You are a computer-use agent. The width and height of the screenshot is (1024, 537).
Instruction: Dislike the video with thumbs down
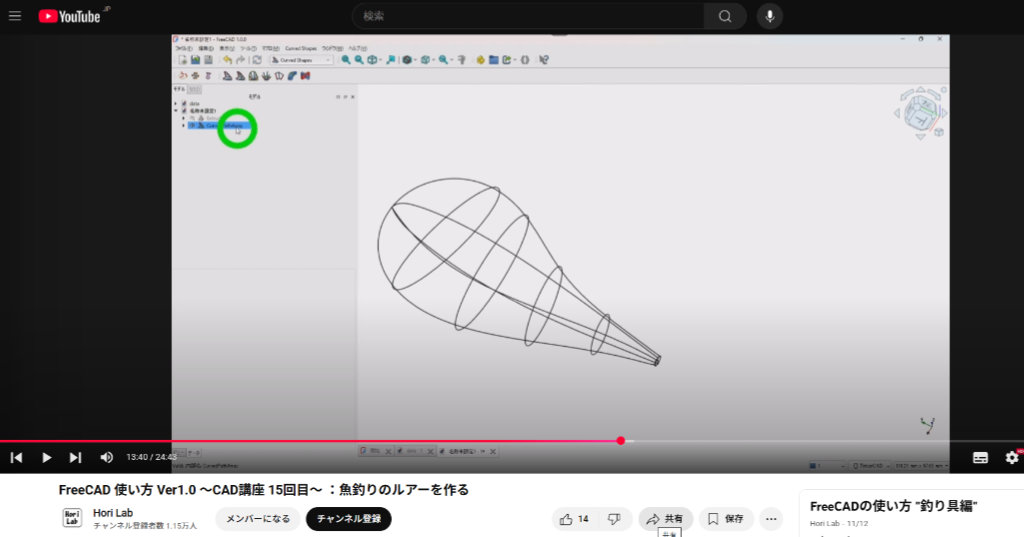point(615,519)
